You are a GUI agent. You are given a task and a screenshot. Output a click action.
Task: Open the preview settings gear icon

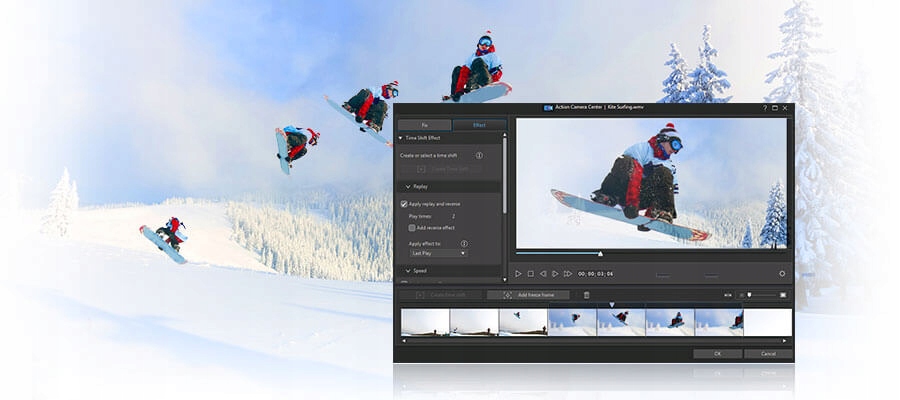point(782,273)
